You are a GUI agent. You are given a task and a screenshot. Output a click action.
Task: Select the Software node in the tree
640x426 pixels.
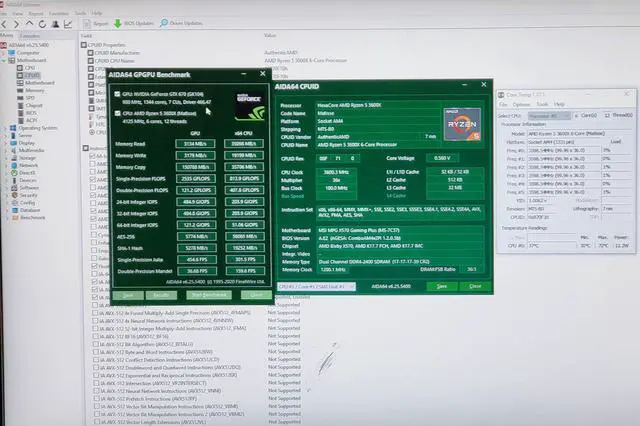[29, 188]
